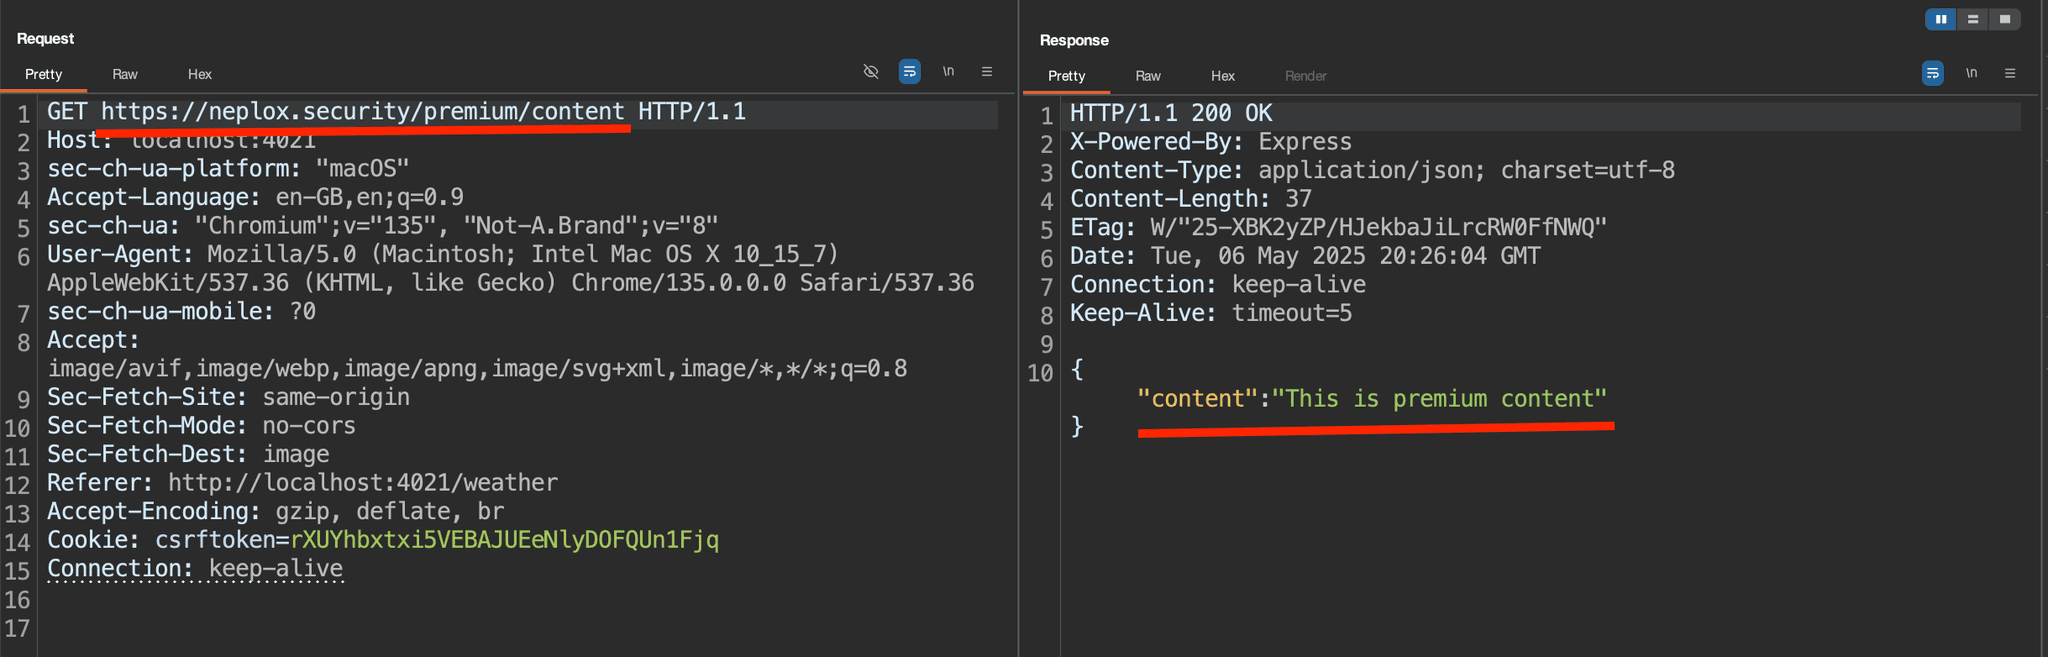Open the Render tab in Response
2048x657 pixels.
point(1306,76)
